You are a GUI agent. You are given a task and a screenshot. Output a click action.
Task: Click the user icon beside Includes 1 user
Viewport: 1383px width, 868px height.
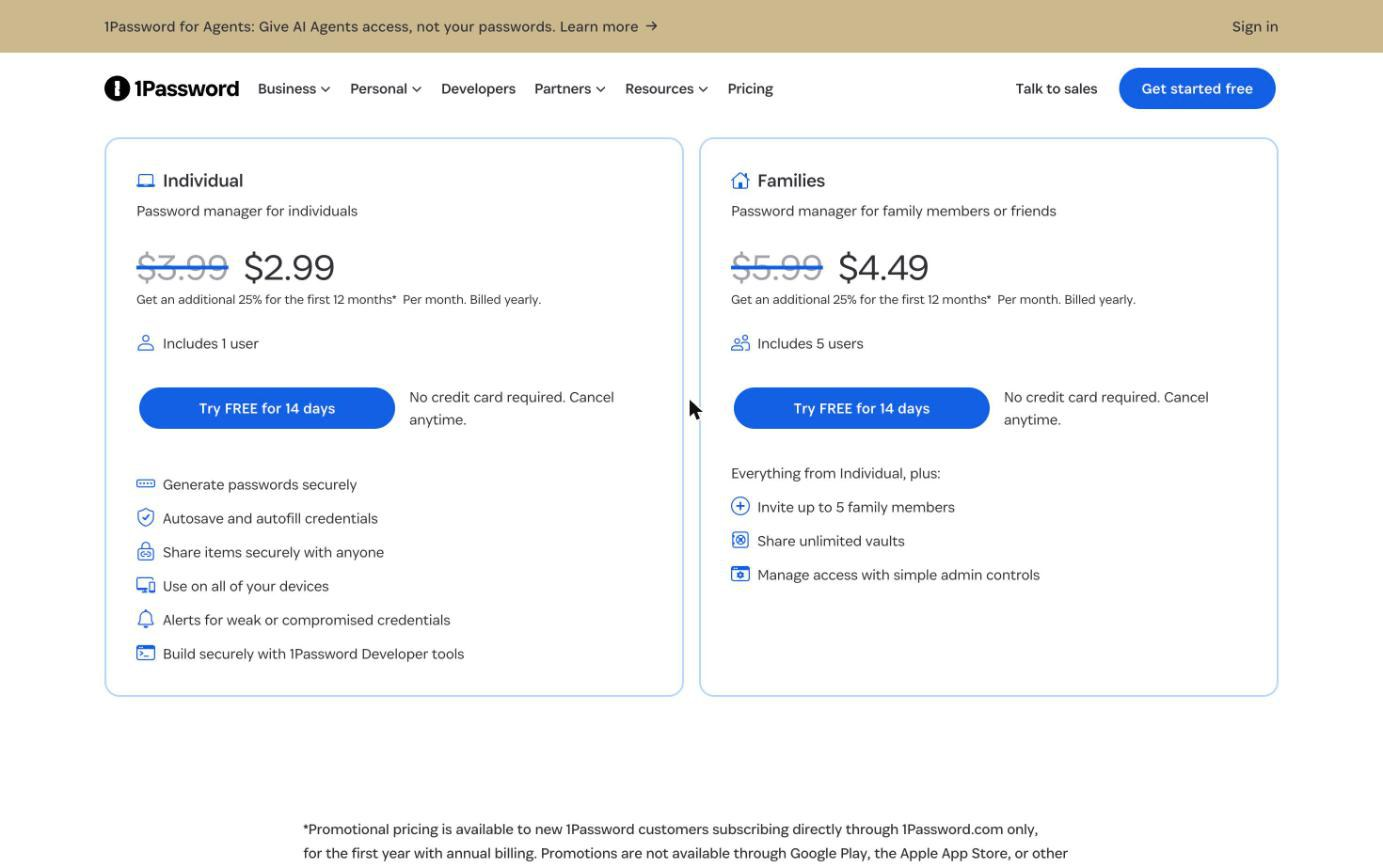point(146,343)
